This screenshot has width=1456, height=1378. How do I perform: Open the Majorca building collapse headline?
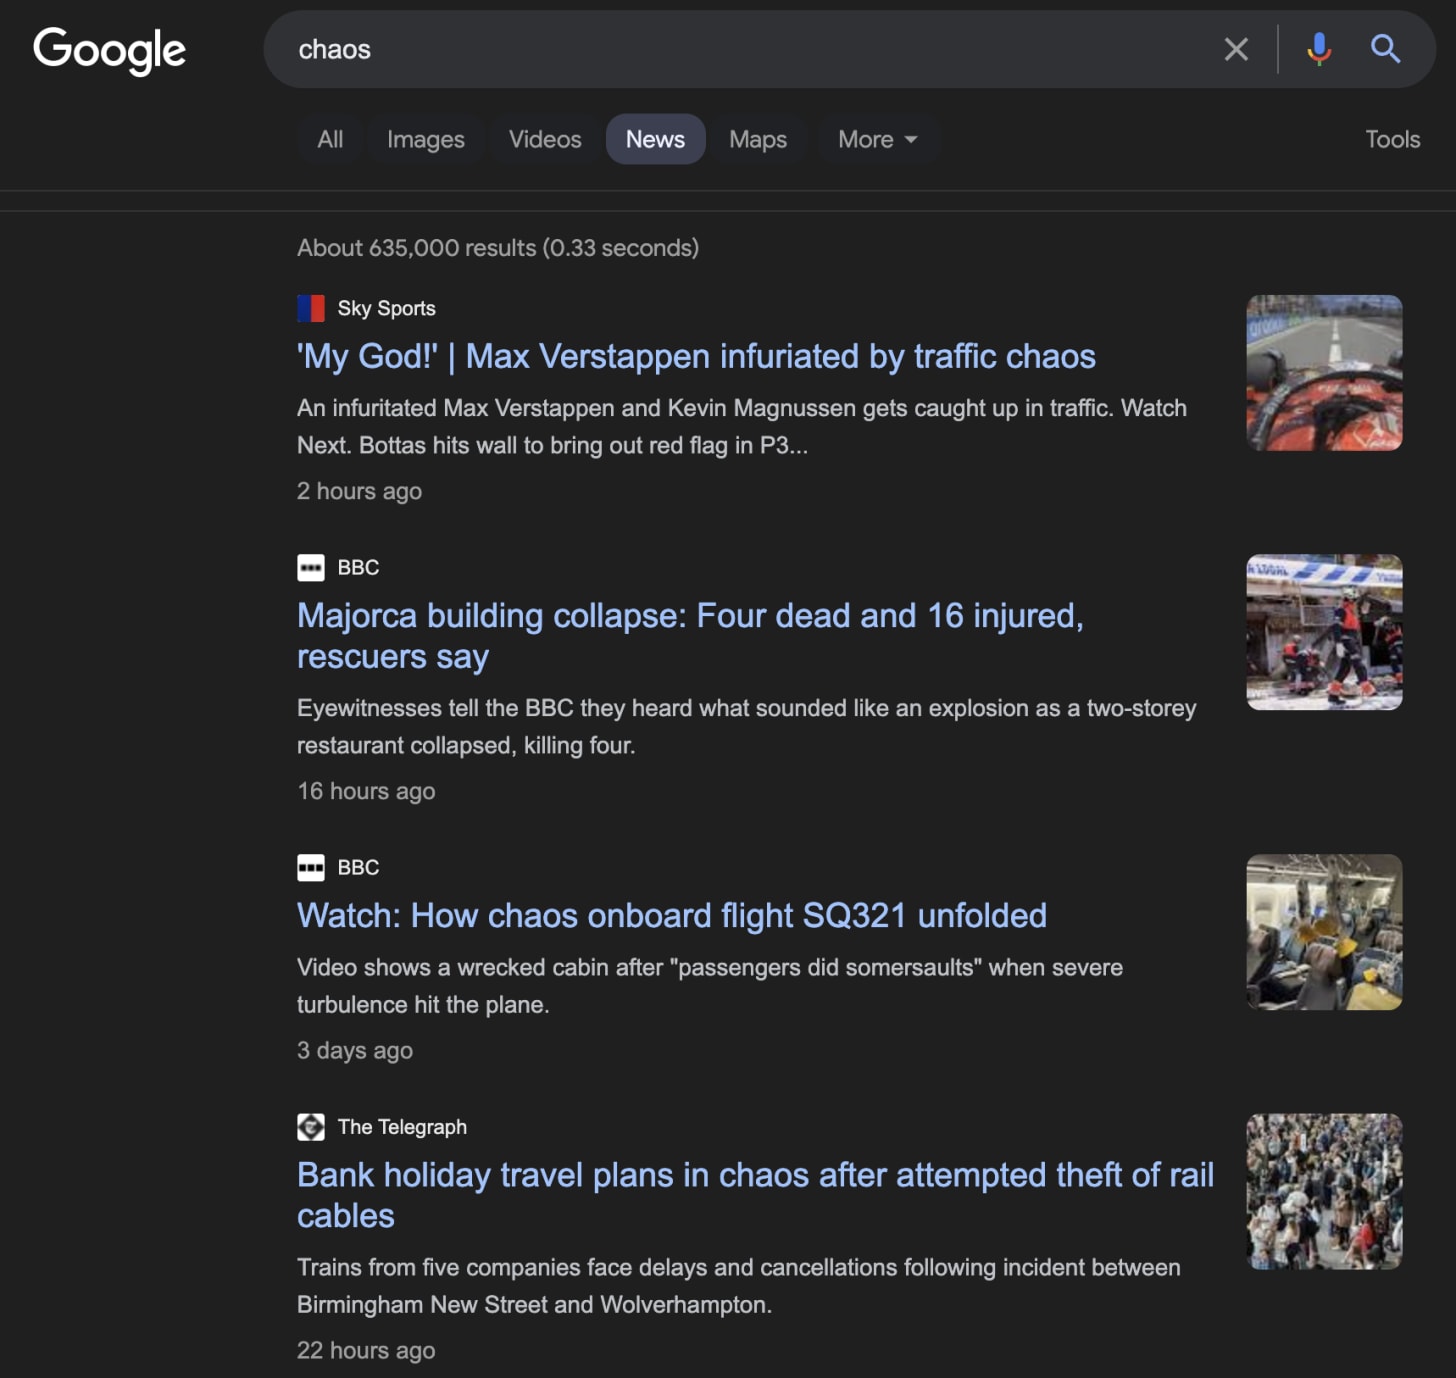point(690,635)
